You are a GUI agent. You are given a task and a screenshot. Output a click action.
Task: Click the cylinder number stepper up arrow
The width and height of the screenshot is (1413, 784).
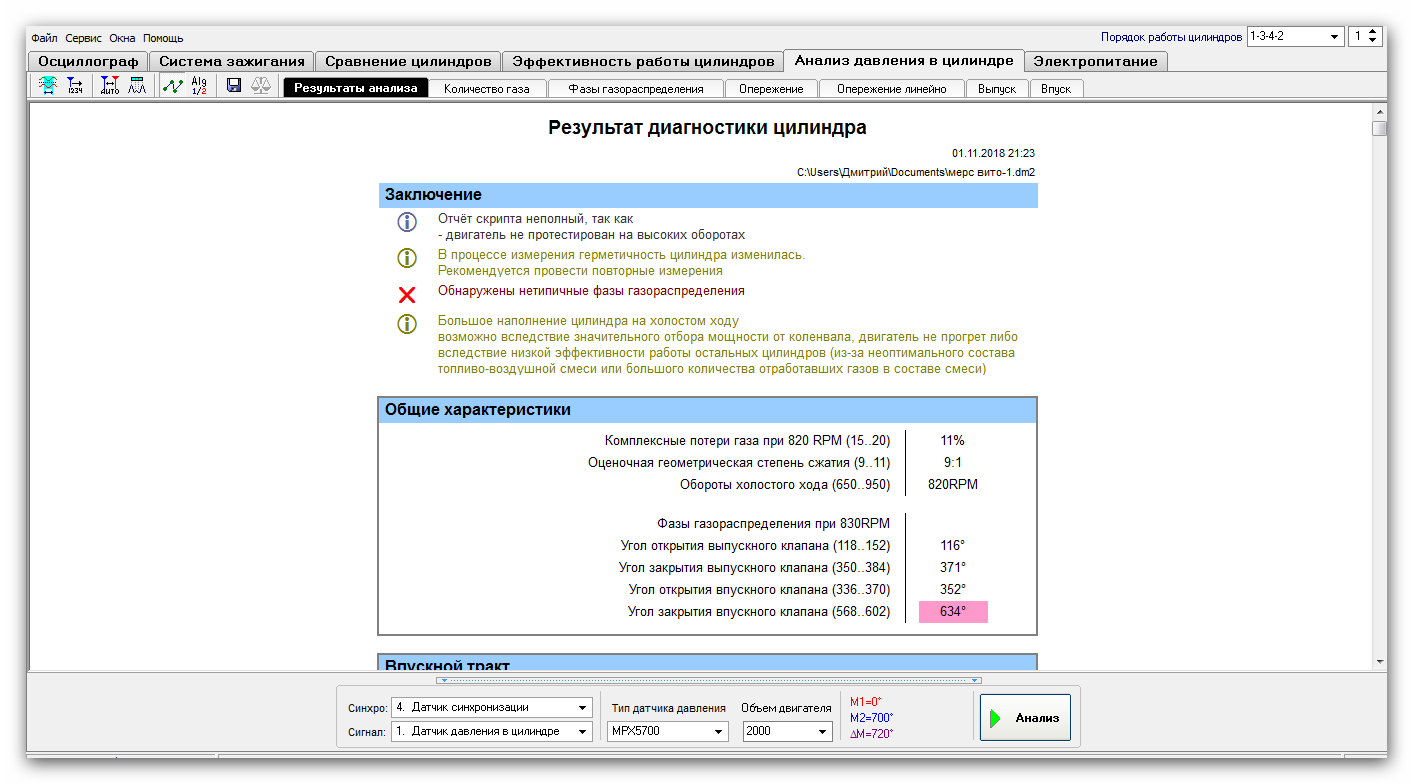pyautogui.click(x=1373, y=32)
